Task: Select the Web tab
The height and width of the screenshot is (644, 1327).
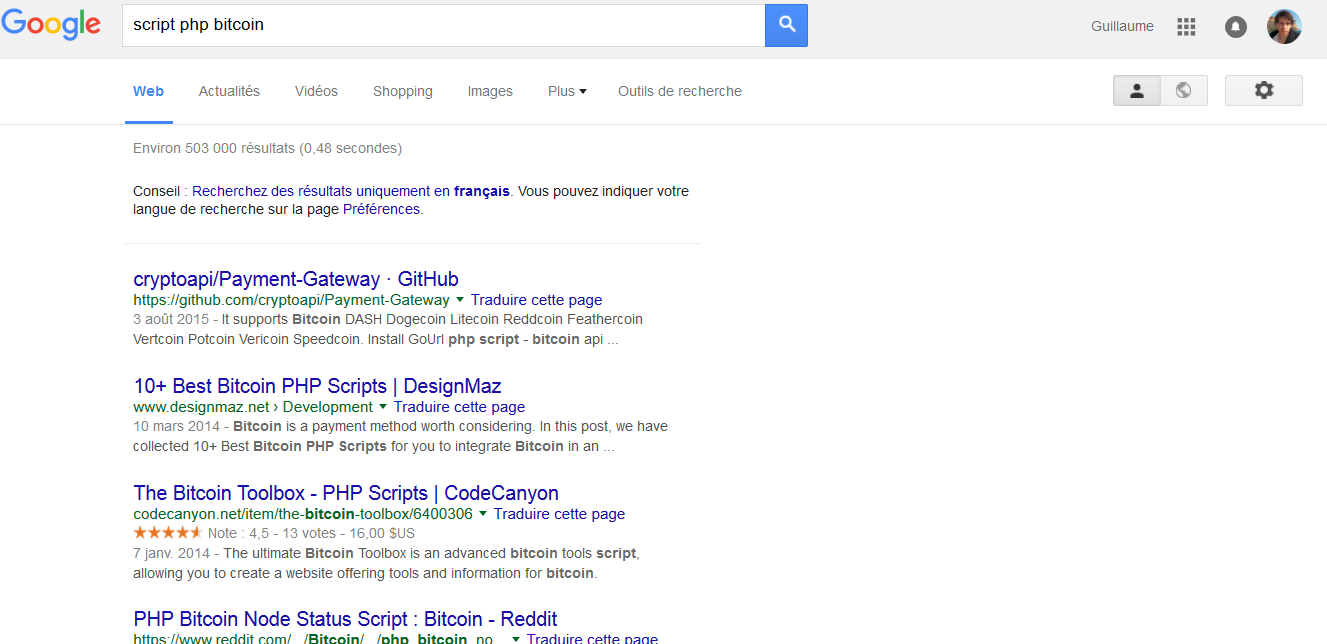Action: pos(148,91)
